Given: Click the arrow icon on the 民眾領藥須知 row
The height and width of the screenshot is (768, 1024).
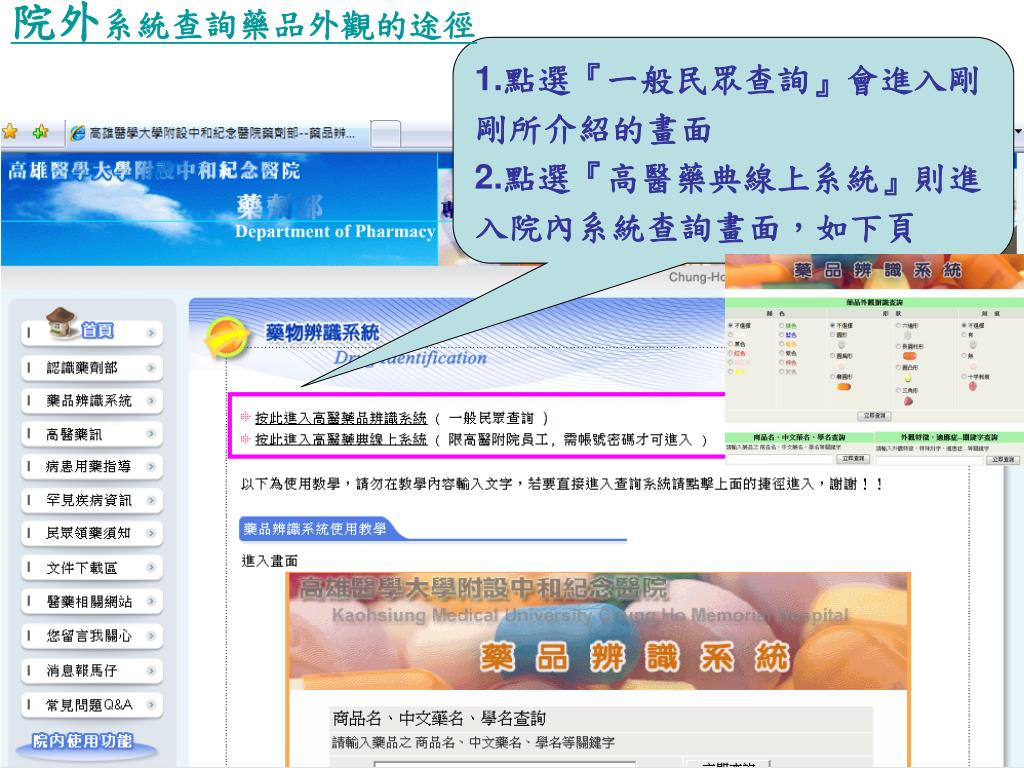Looking at the screenshot, I should pyautogui.click(x=151, y=533).
